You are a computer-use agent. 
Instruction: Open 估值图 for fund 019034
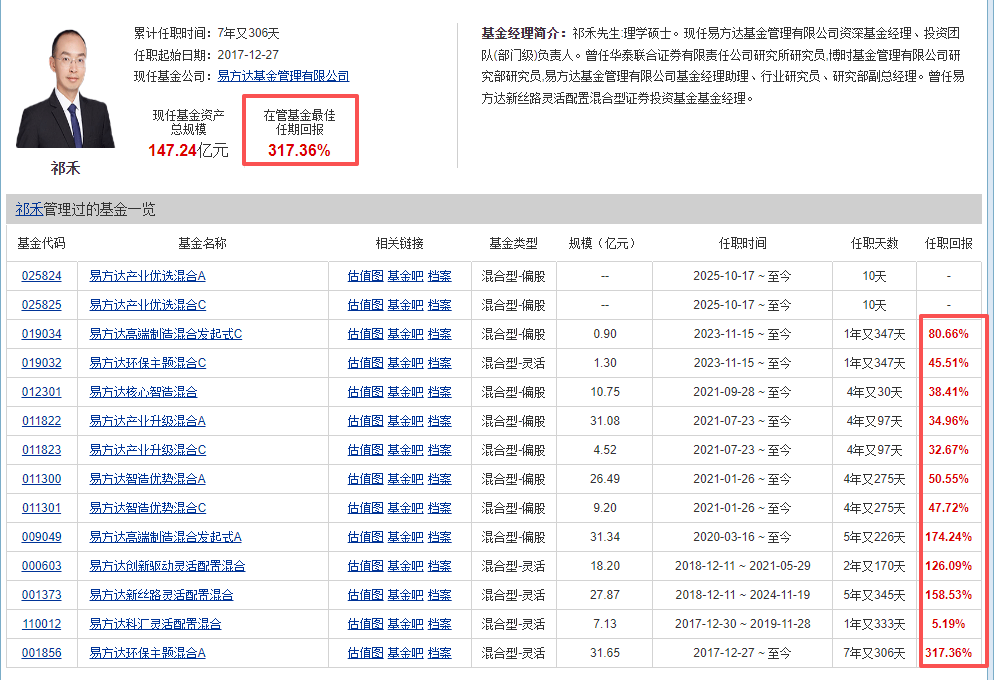(366, 334)
